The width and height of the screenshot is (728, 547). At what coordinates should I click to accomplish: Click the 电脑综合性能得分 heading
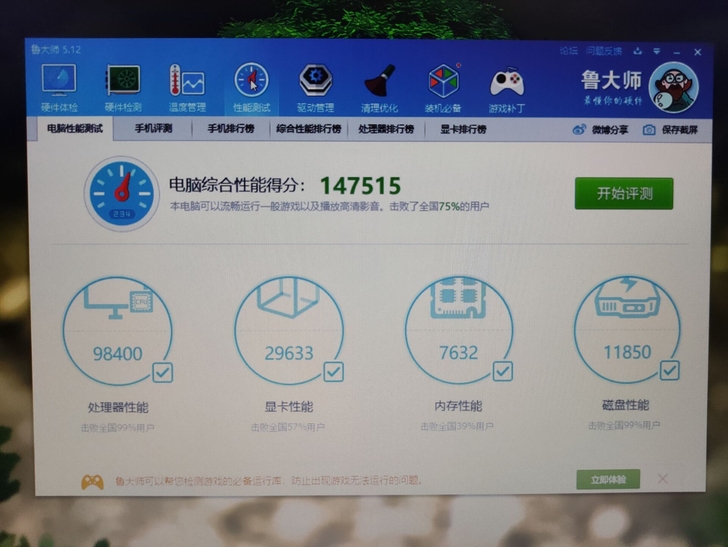(x=237, y=185)
